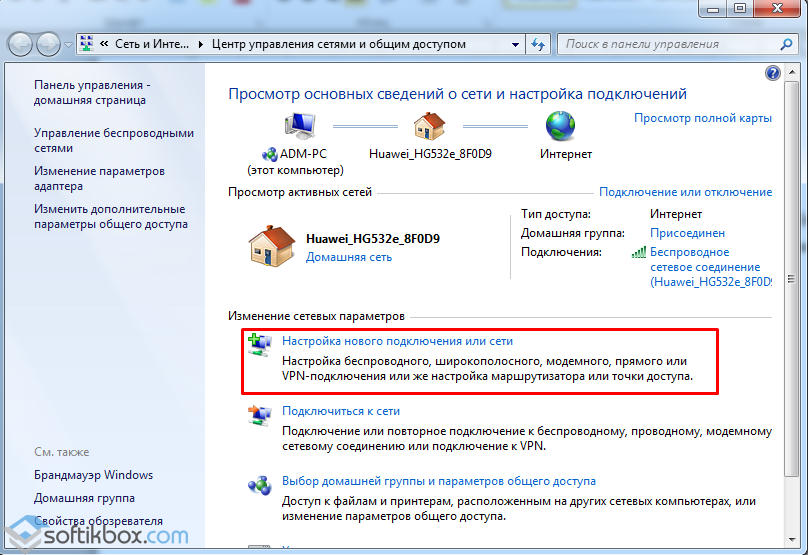Click the refresh button beside address bar
Image resolution: width=808 pixels, height=555 pixels.
tap(538, 44)
